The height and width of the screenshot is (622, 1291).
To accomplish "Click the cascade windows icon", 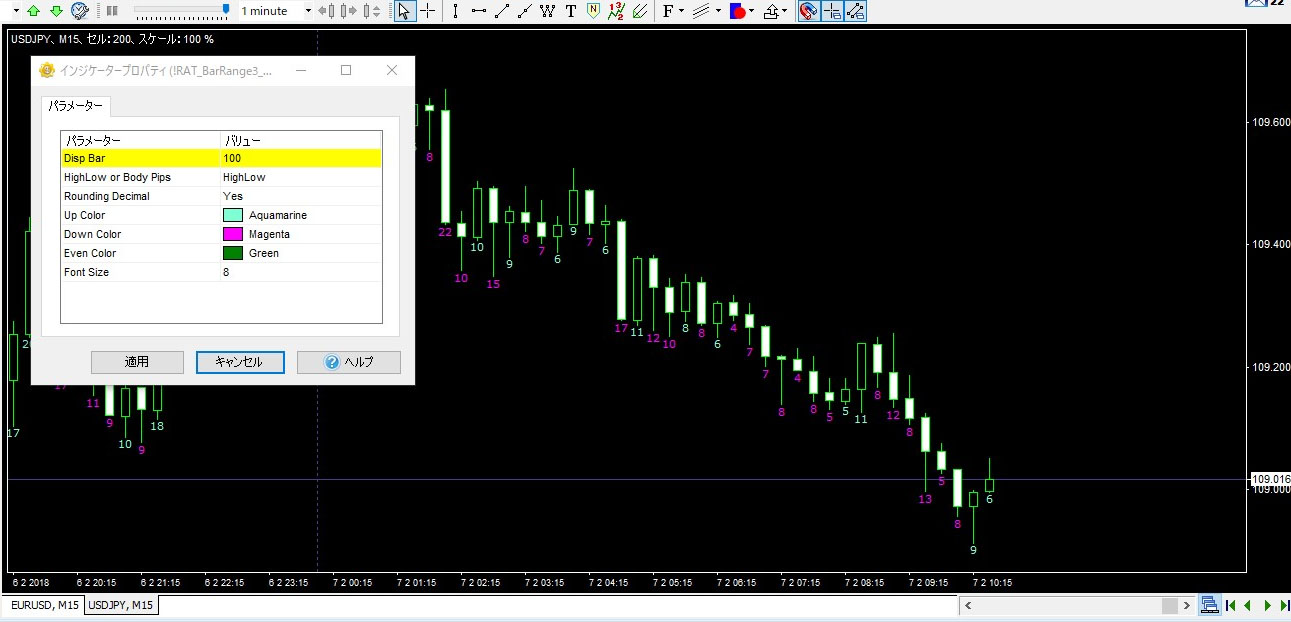I will click(x=1209, y=605).
